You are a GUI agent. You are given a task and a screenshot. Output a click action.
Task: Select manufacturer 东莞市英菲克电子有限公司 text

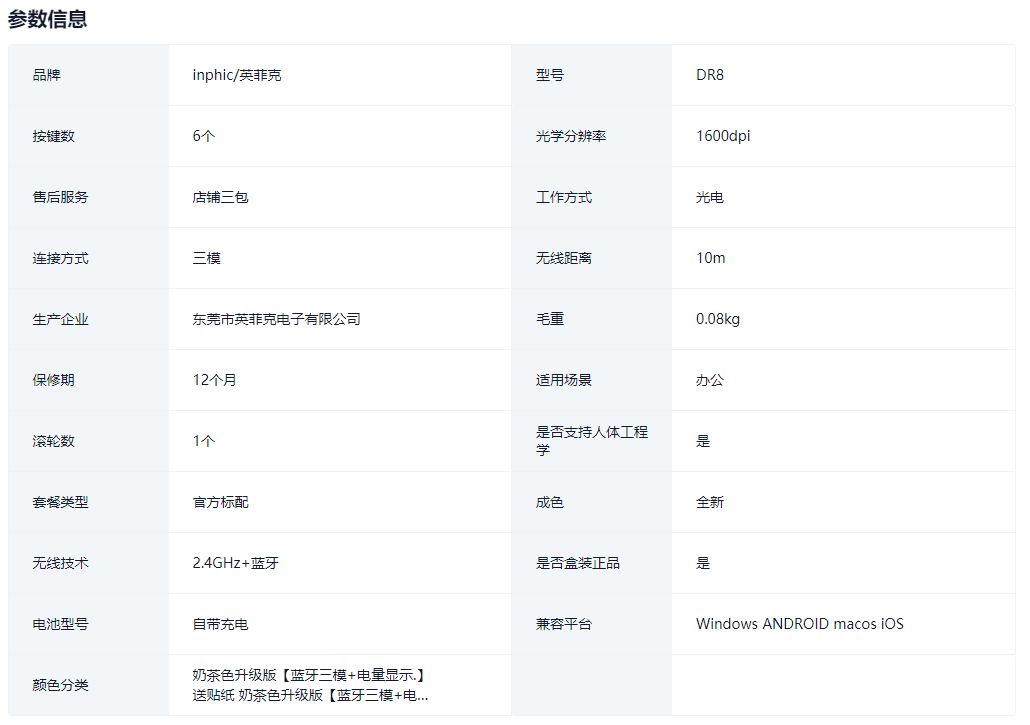click(276, 319)
